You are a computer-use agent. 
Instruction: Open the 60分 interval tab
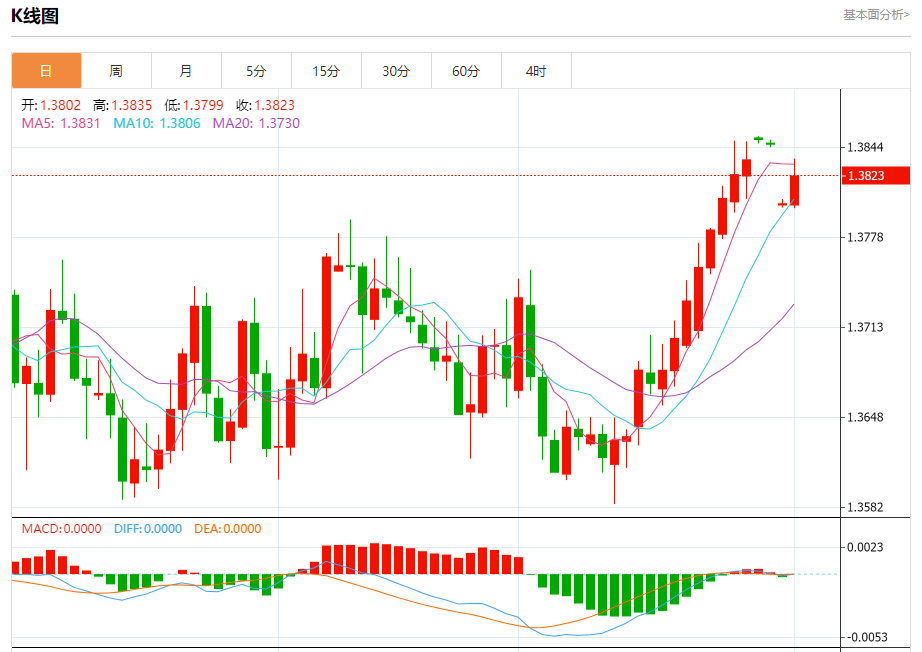pos(466,71)
